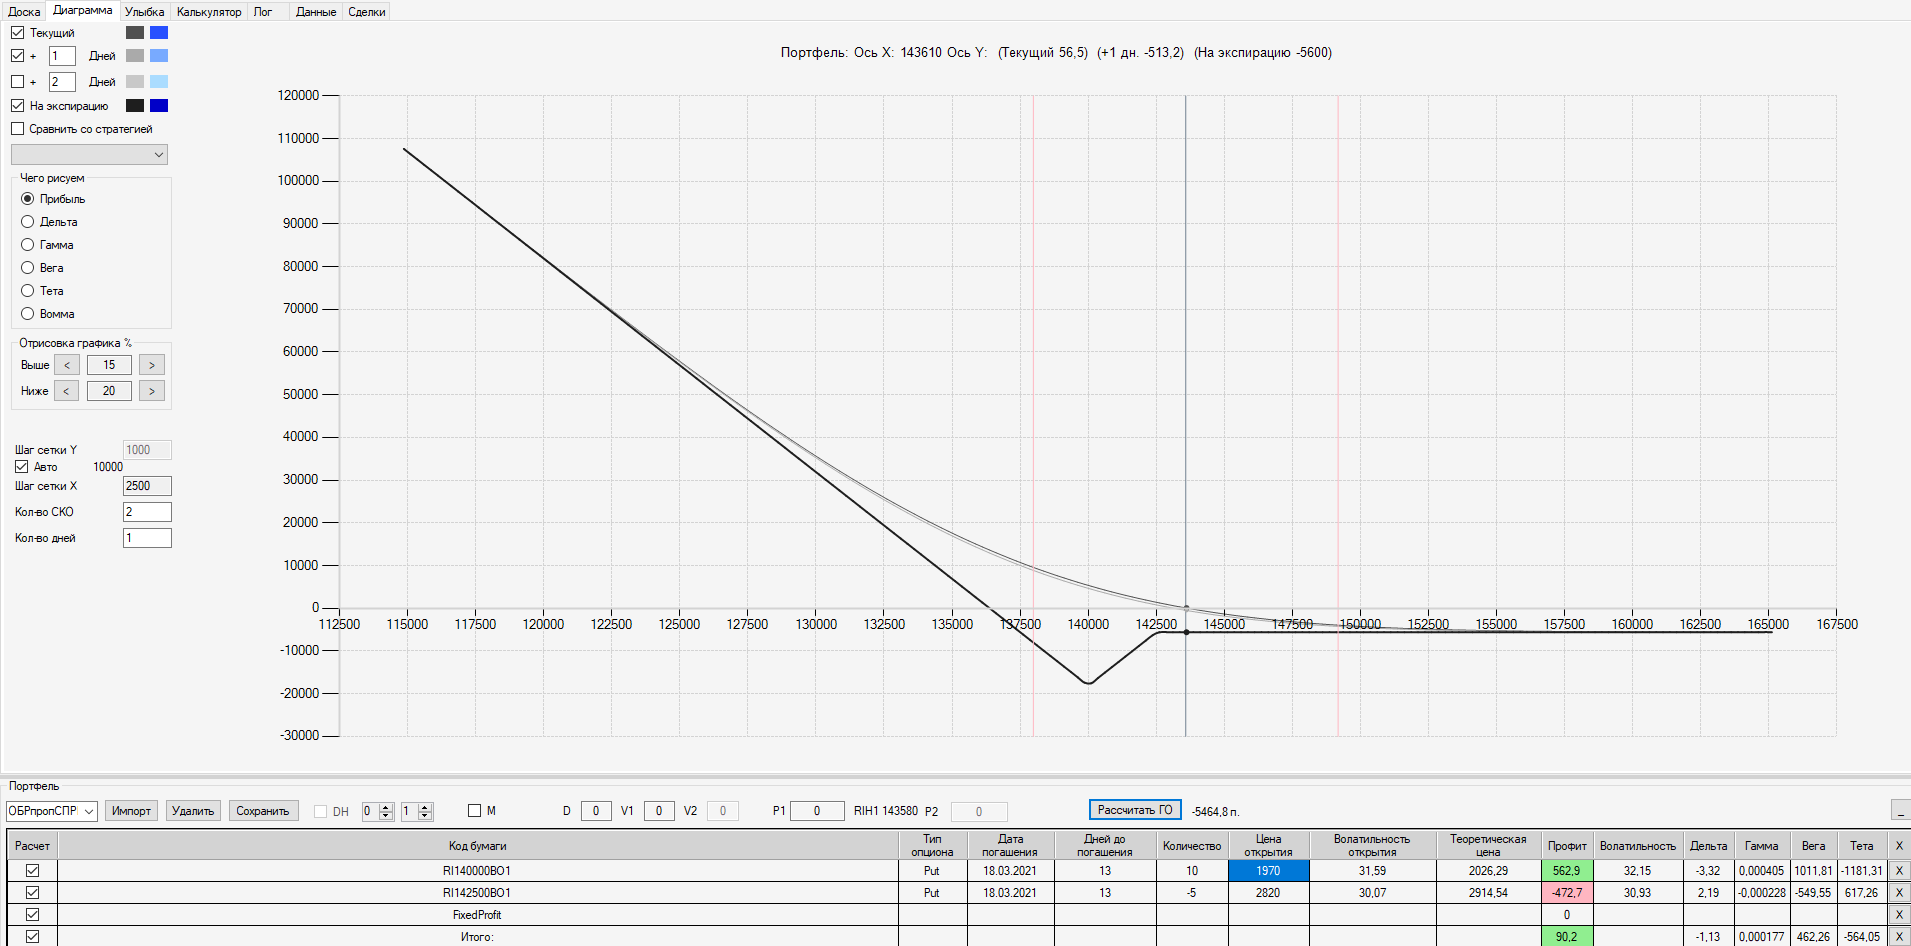The width and height of the screenshot is (1911, 946).
Task: Click the +2 Дней pale blue swatch
Action: [159, 82]
